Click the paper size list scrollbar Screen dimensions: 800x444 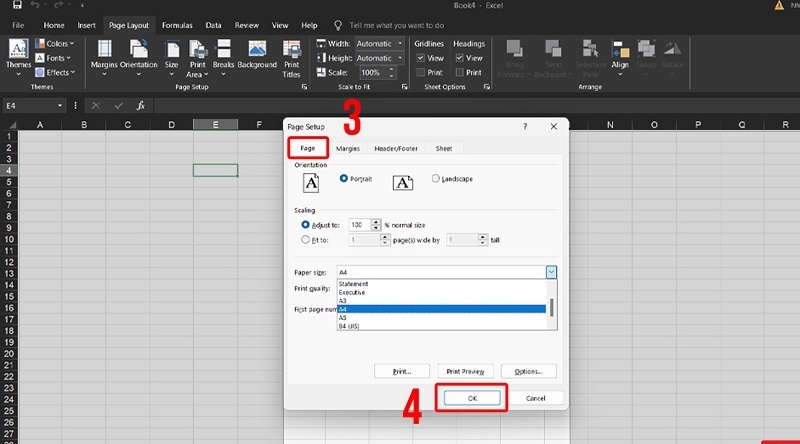click(552, 306)
